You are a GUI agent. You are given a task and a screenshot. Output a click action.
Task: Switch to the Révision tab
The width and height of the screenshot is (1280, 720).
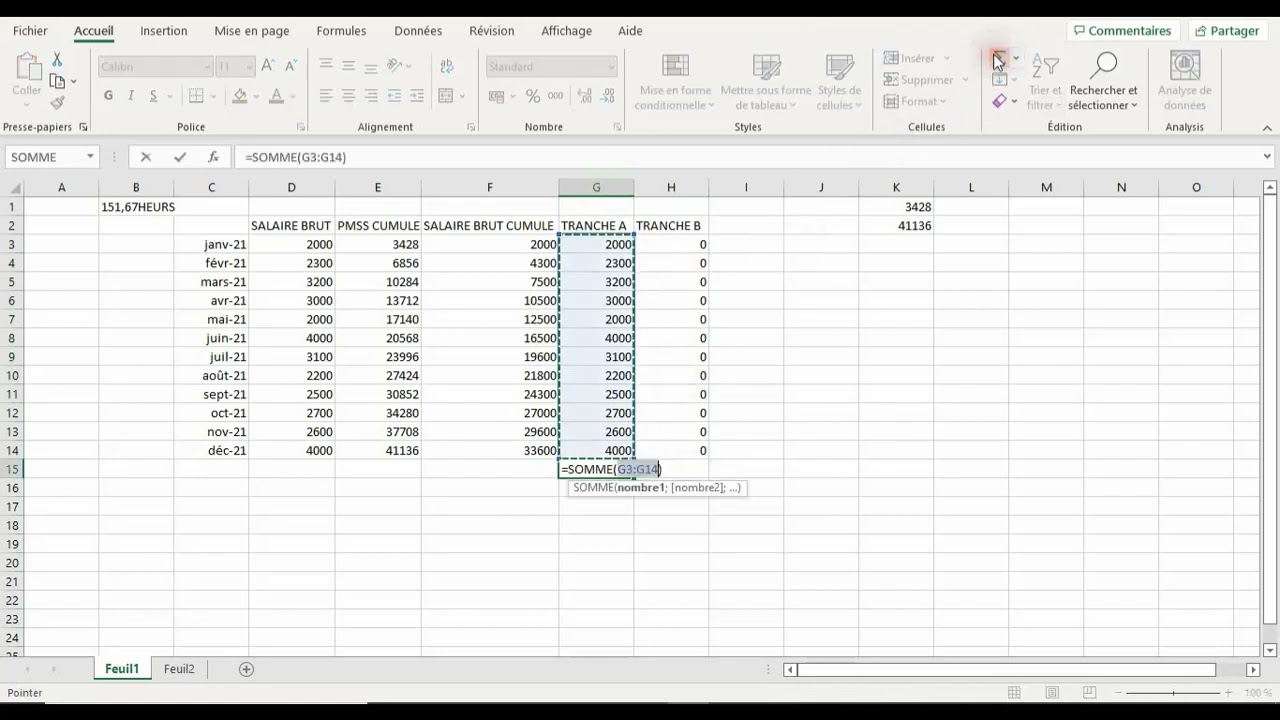pos(492,31)
